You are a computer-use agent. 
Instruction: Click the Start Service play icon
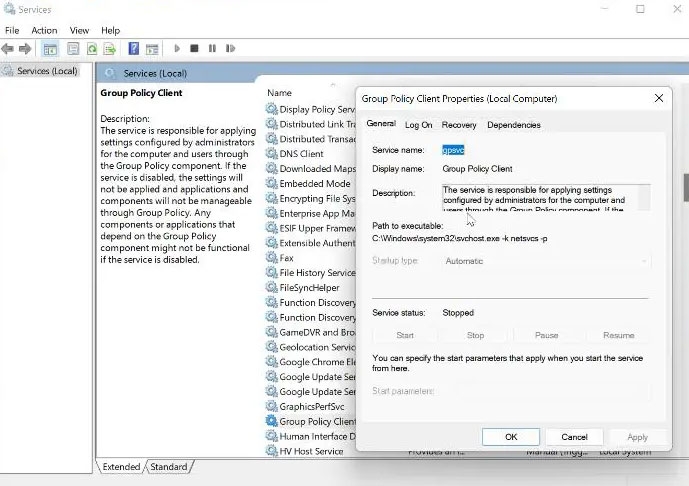[177, 48]
